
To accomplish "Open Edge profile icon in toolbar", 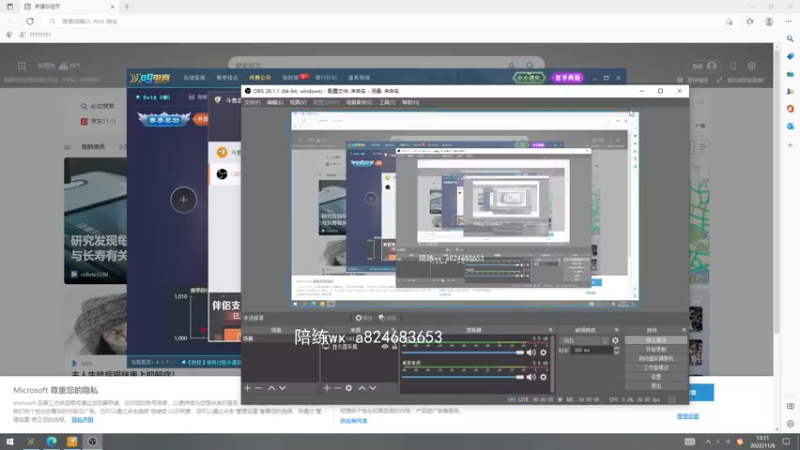I will (x=769, y=21).
